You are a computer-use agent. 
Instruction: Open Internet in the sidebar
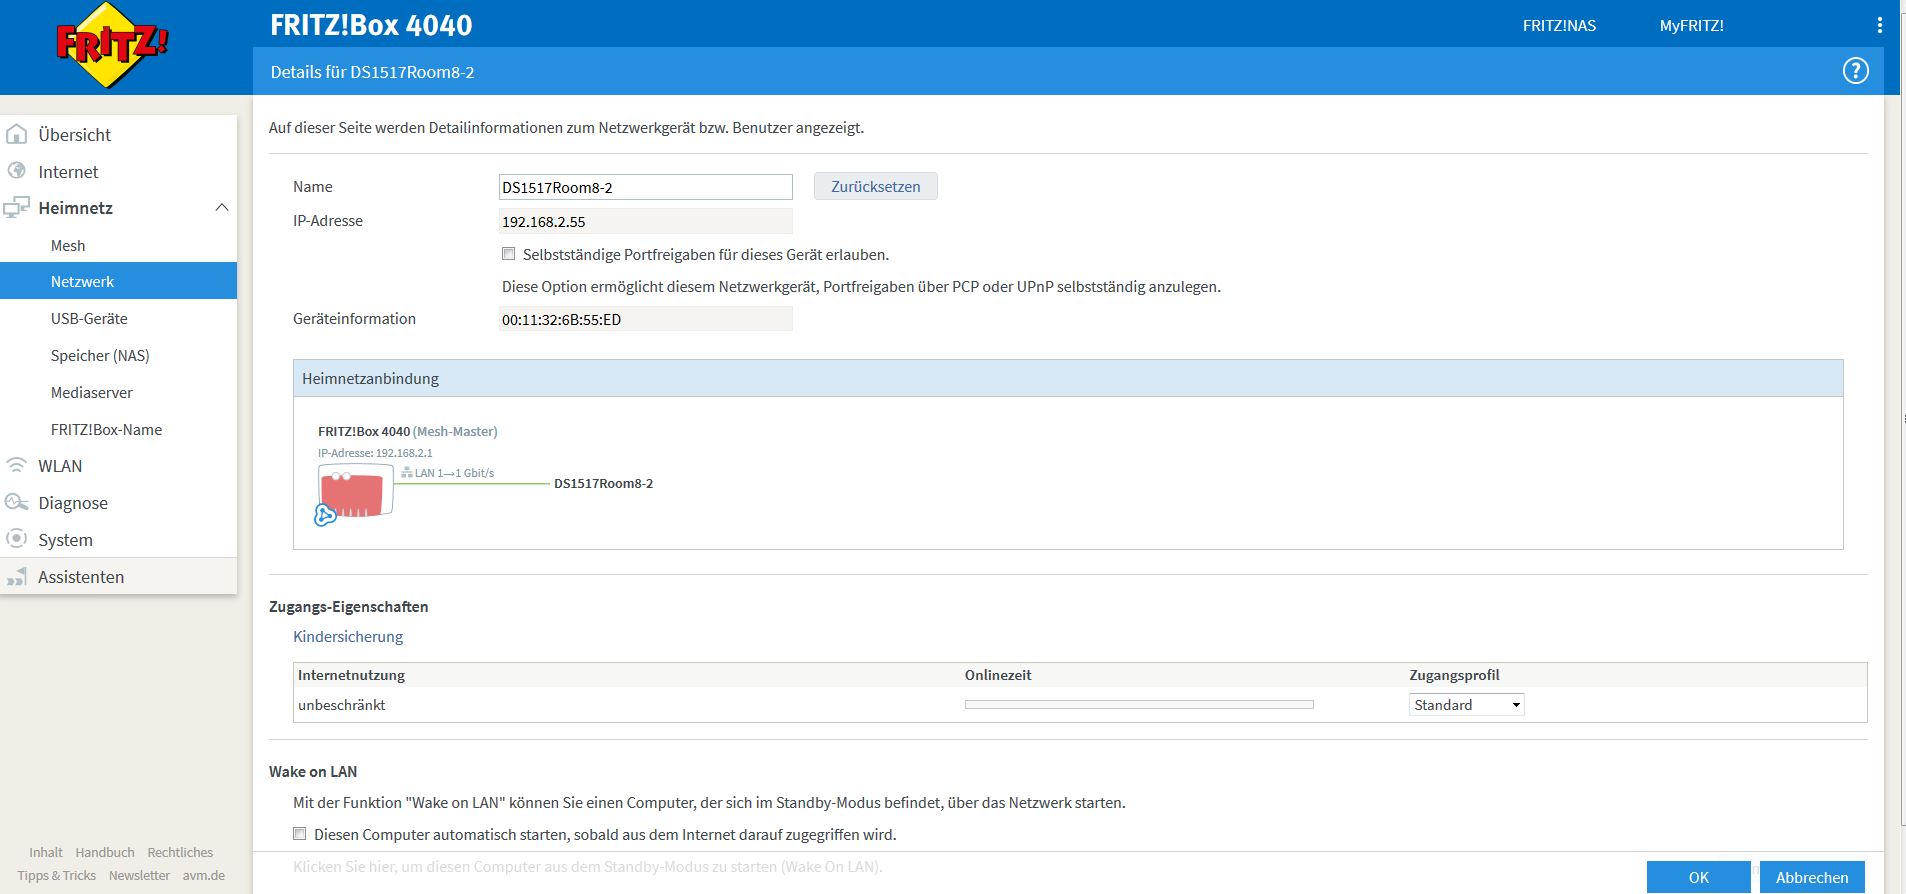point(68,172)
